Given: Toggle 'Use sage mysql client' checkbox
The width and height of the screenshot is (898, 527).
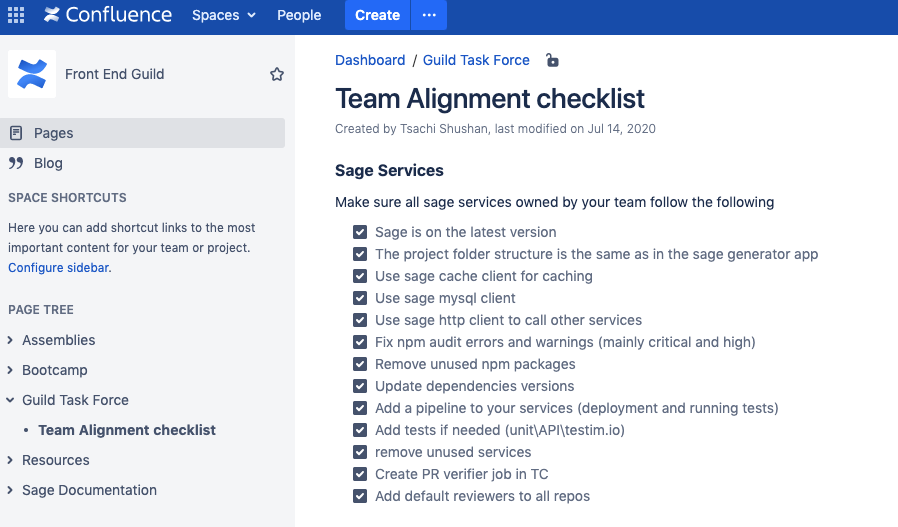Looking at the screenshot, I should click(x=360, y=298).
